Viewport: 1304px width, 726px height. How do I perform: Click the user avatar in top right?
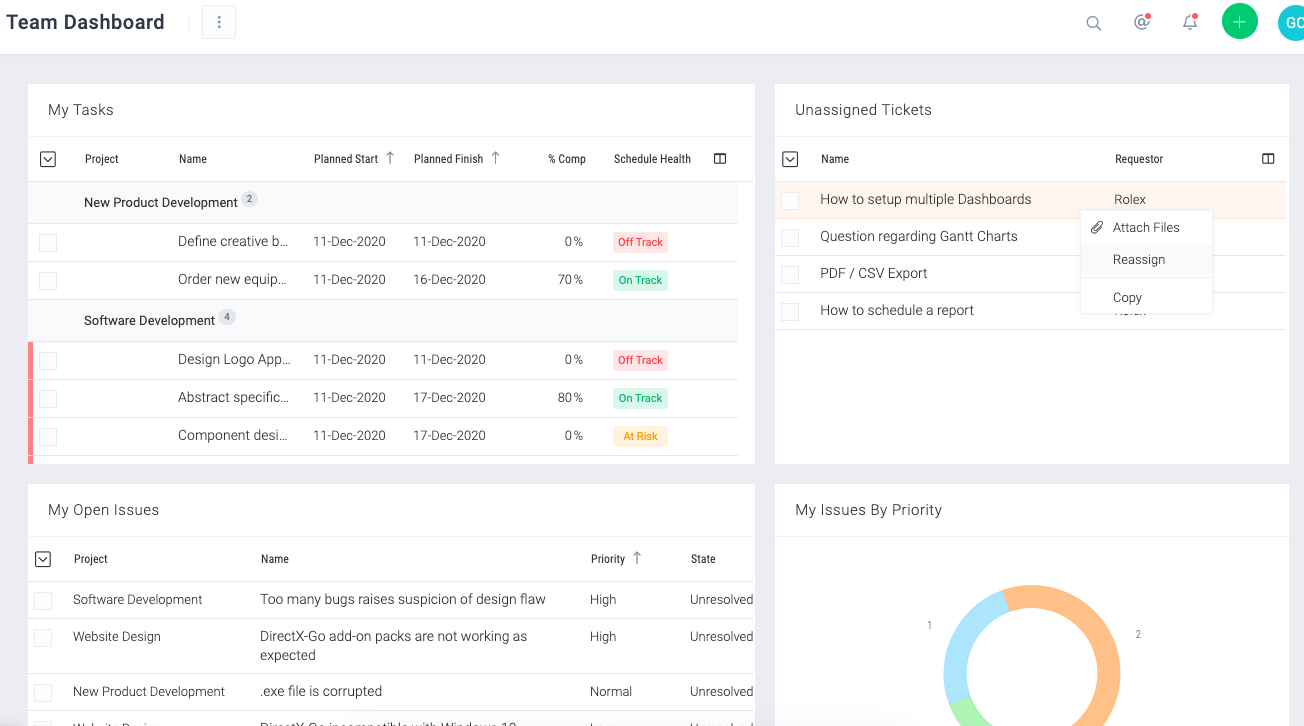coord(1291,22)
